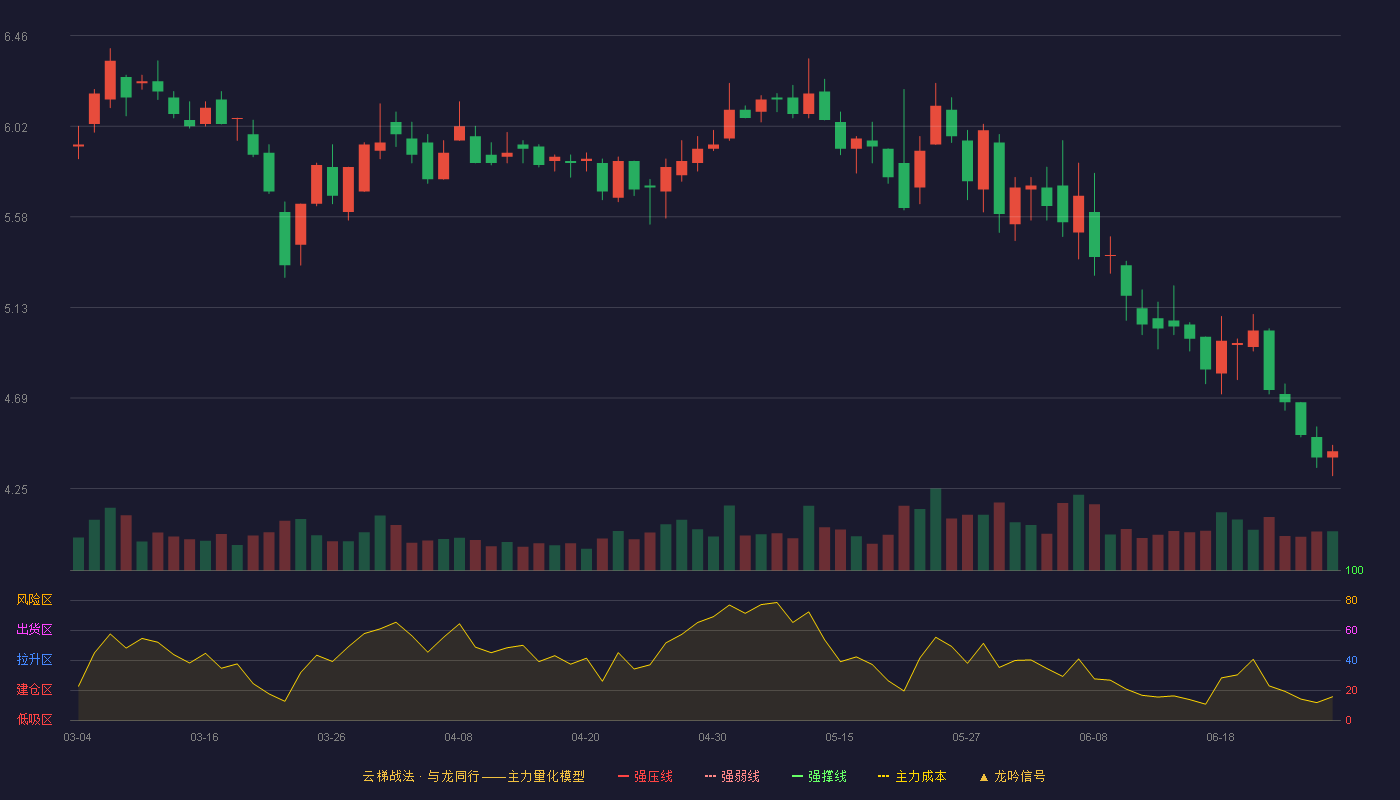Viewport: 1400px width, 800px height.
Task: Toggle the 强压线 legend item
Action: coord(645,776)
